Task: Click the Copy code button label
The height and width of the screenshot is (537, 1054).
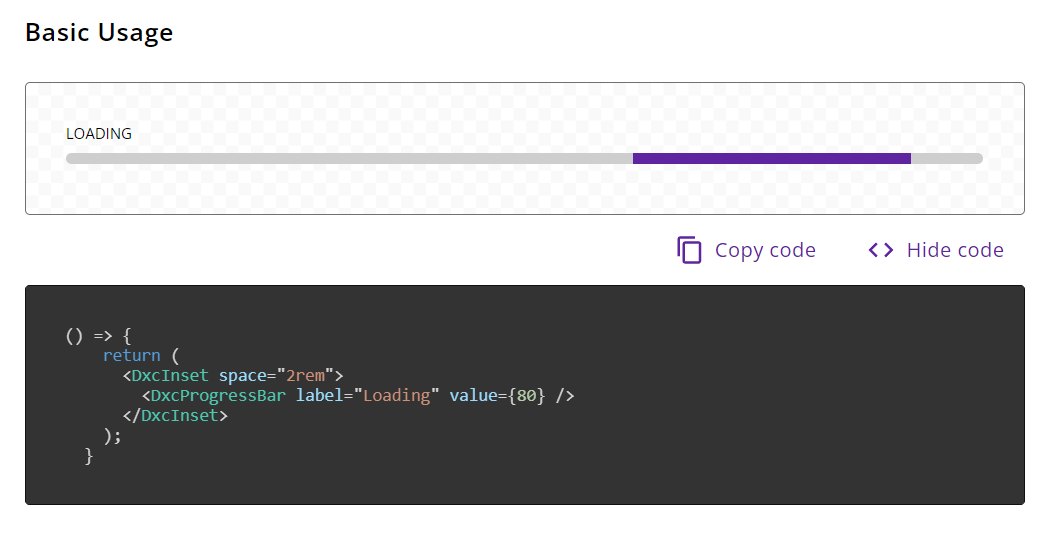Action: pyautogui.click(x=765, y=250)
